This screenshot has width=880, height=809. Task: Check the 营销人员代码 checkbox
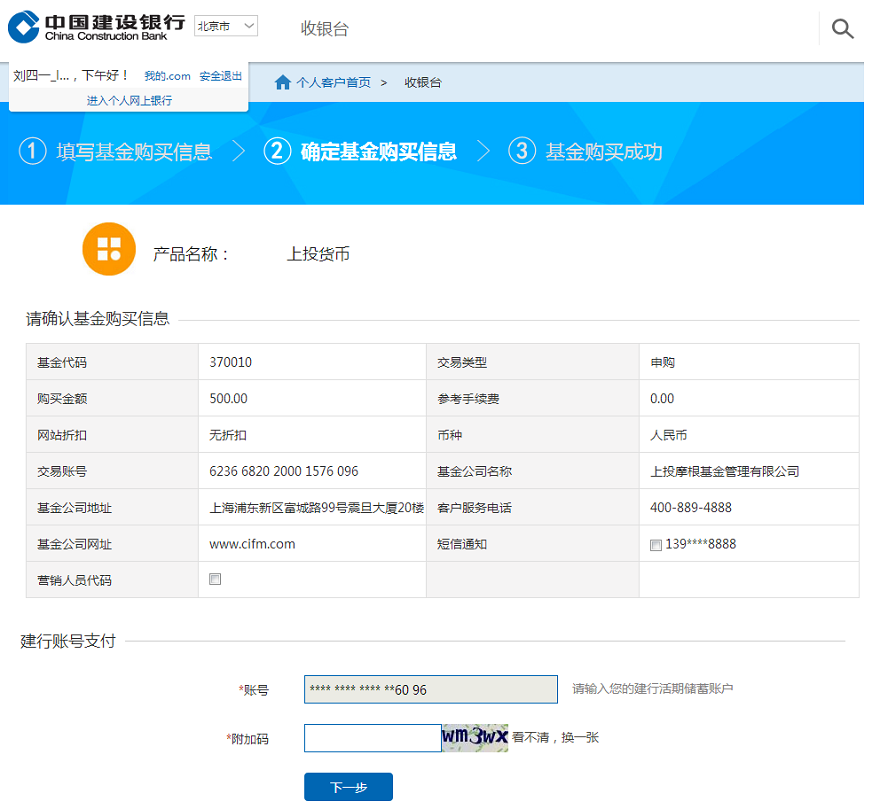tap(215, 579)
